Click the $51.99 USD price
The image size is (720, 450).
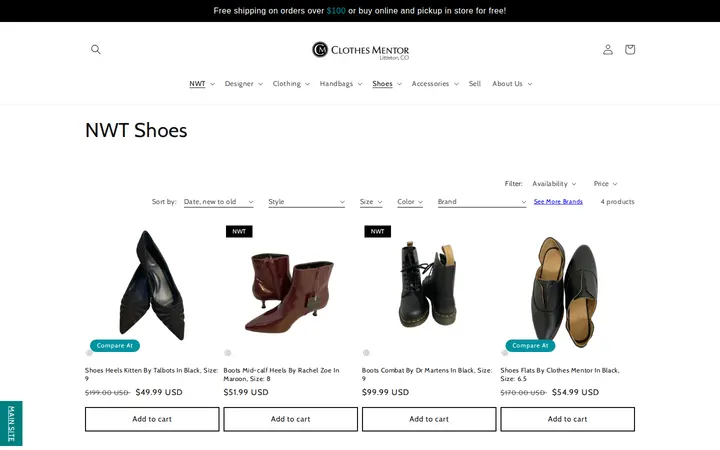pos(246,393)
